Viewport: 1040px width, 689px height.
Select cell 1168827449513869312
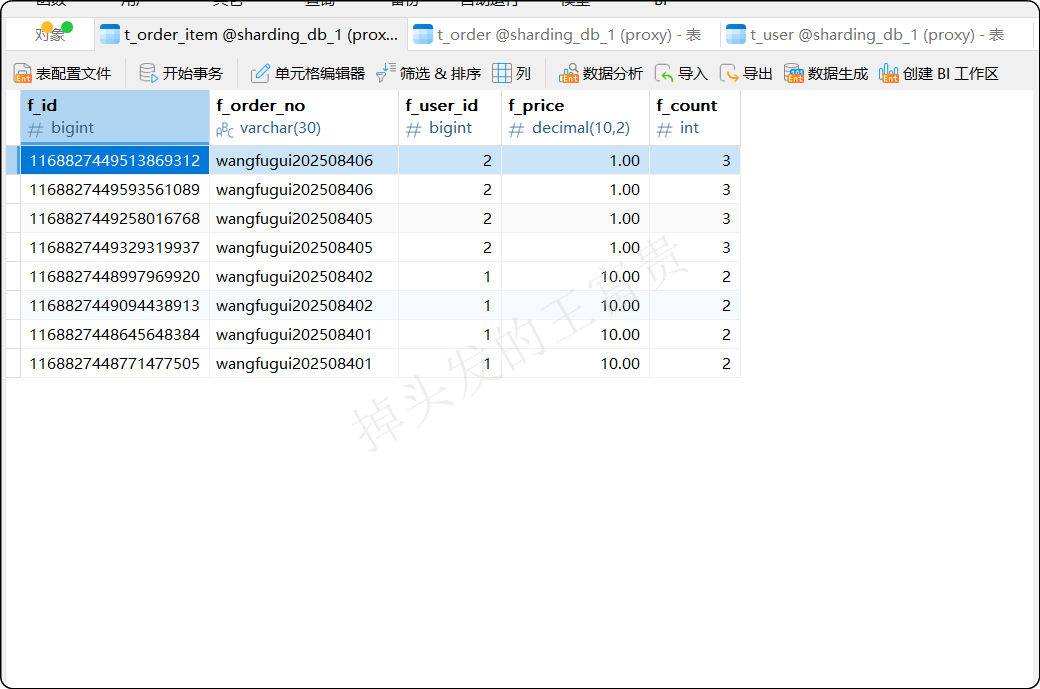(115, 160)
